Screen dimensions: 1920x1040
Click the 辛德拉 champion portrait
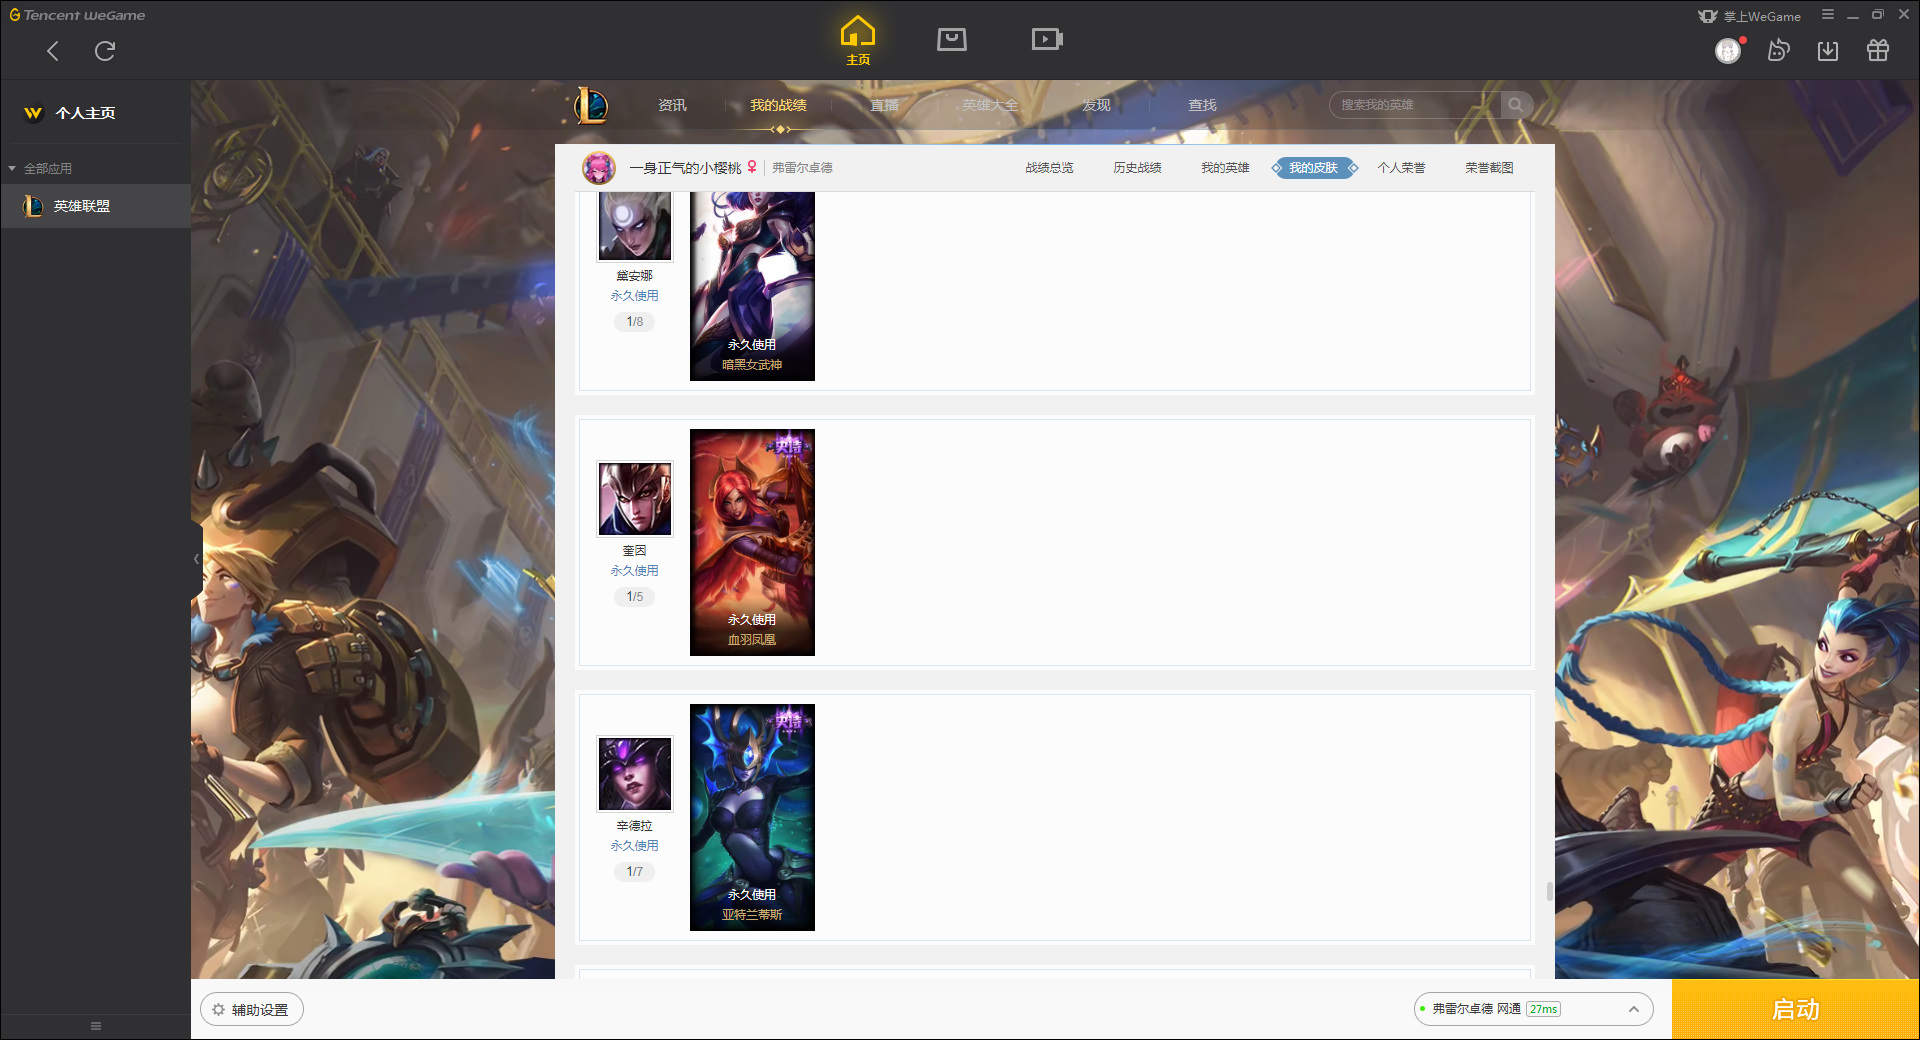635,774
